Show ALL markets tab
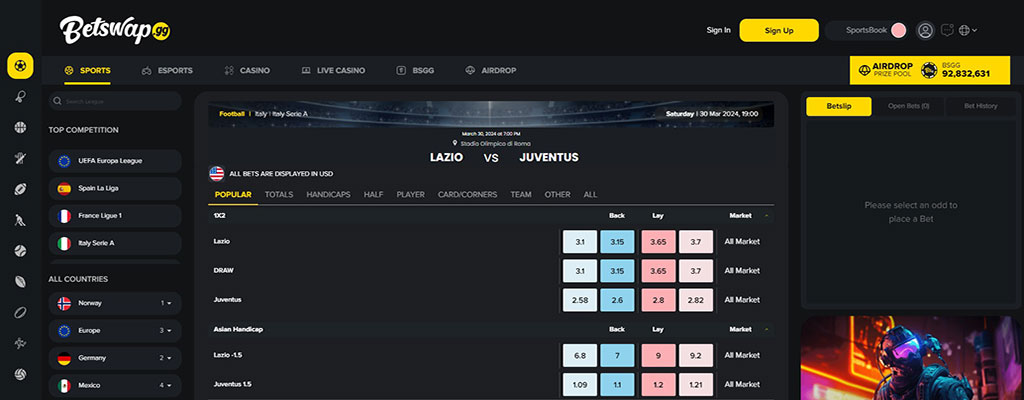The image size is (1024, 400). pos(590,195)
